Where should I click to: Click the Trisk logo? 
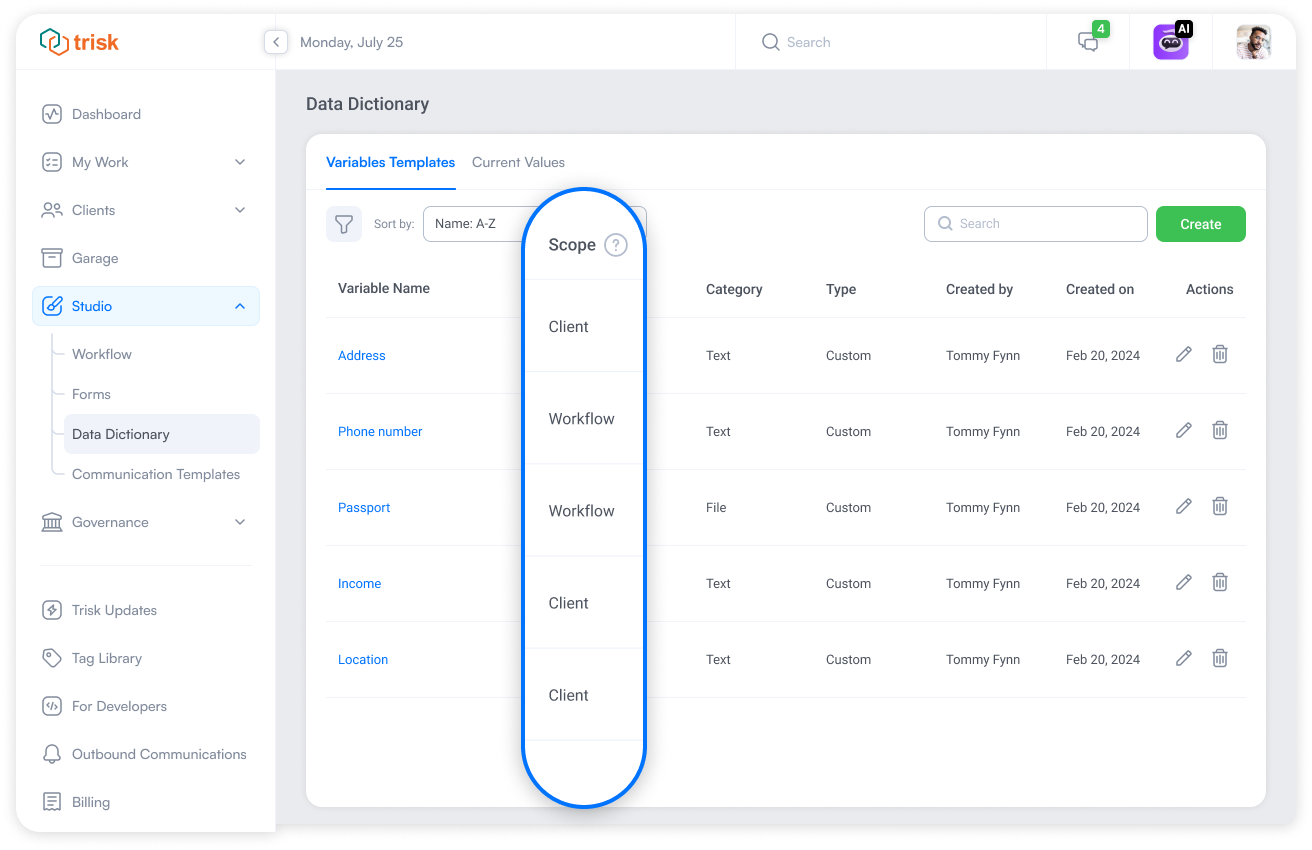[79, 42]
